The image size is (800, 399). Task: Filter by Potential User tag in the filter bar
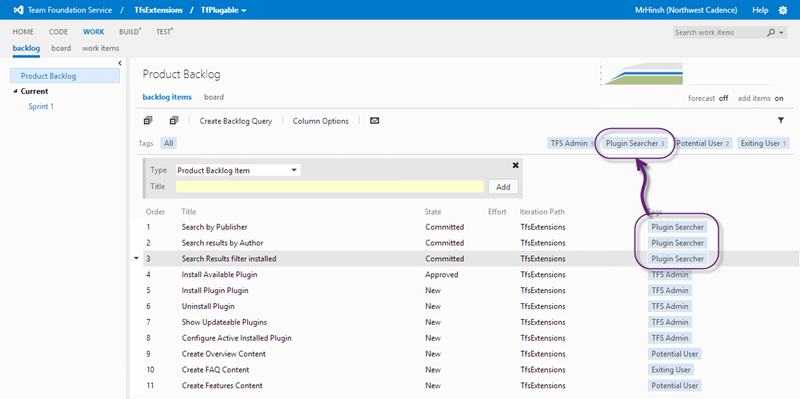[x=703, y=143]
